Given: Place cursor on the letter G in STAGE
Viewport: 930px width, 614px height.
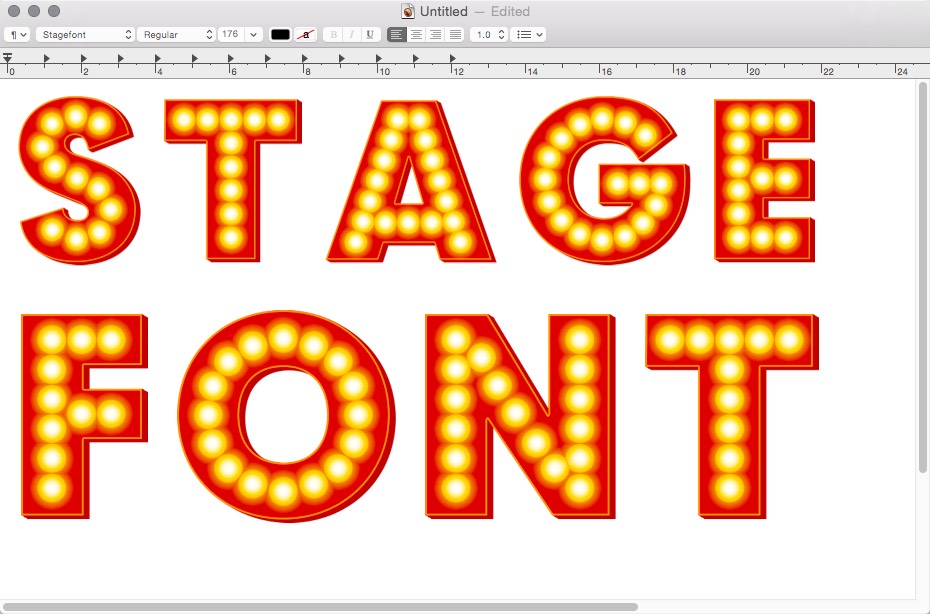Looking at the screenshot, I should [605, 180].
